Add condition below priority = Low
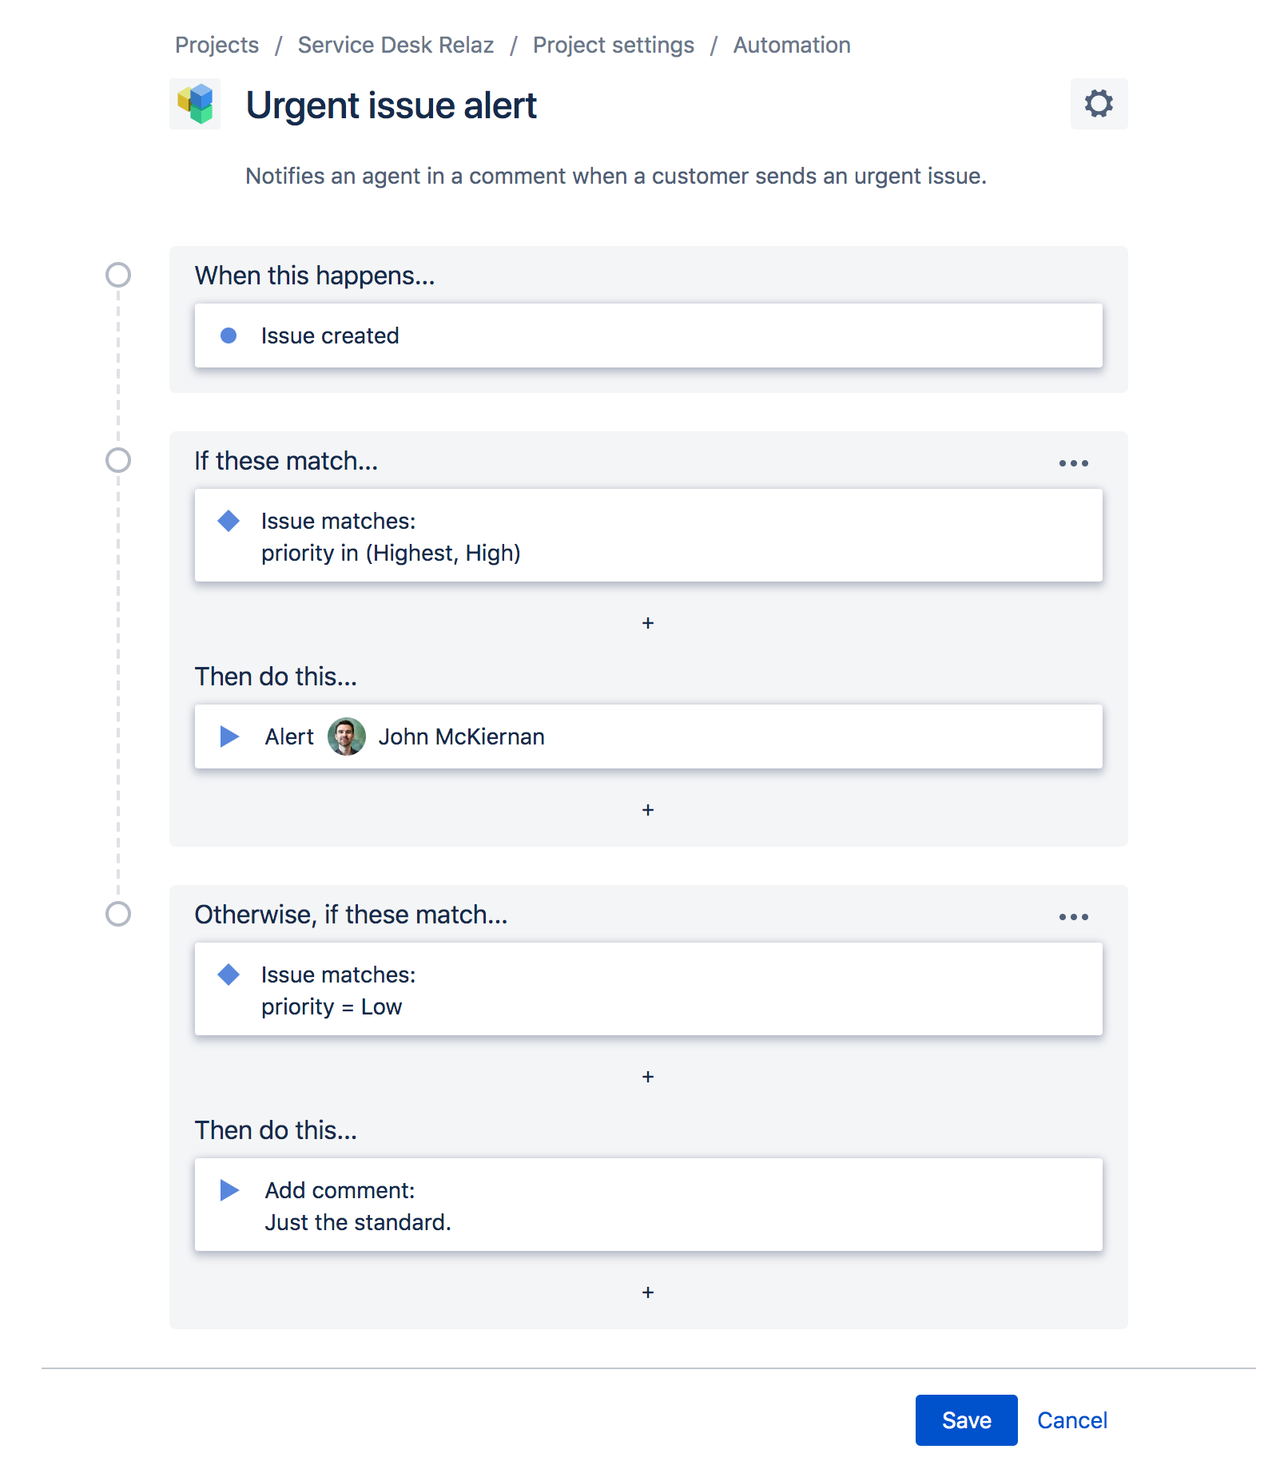This screenshot has width=1280, height=1465. [648, 1077]
